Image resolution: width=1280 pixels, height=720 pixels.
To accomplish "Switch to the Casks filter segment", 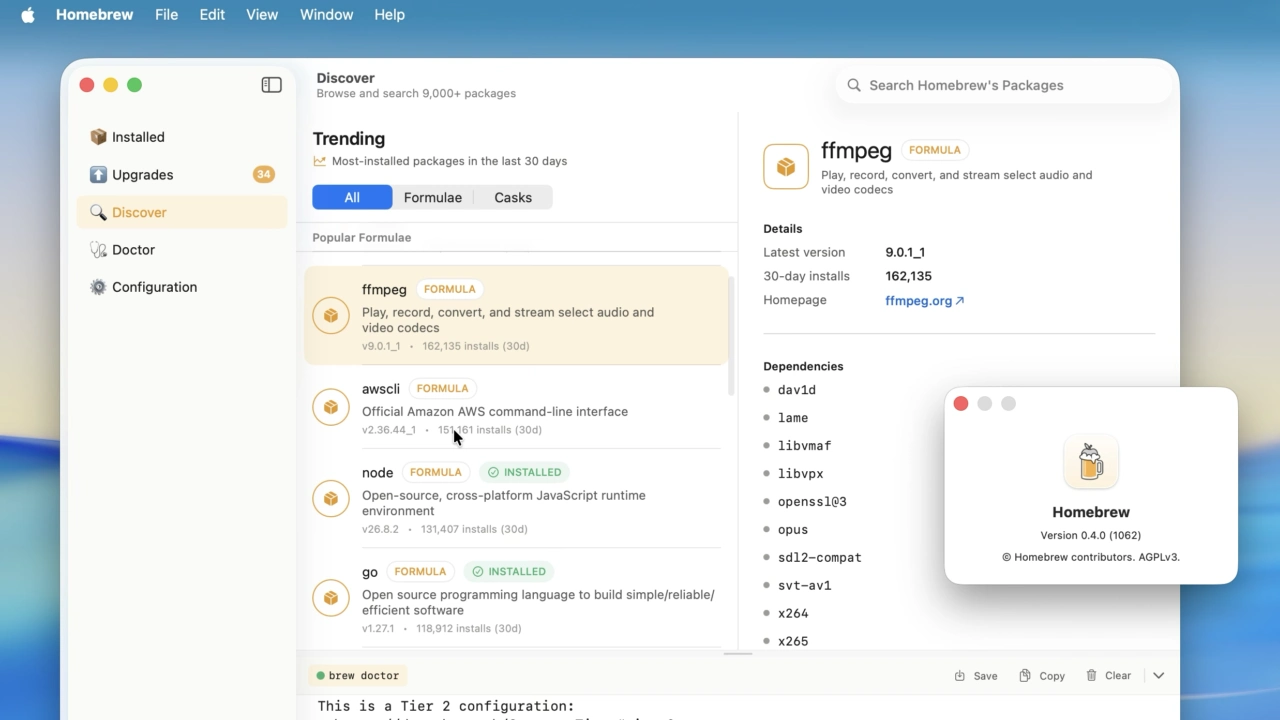I will [x=513, y=198].
